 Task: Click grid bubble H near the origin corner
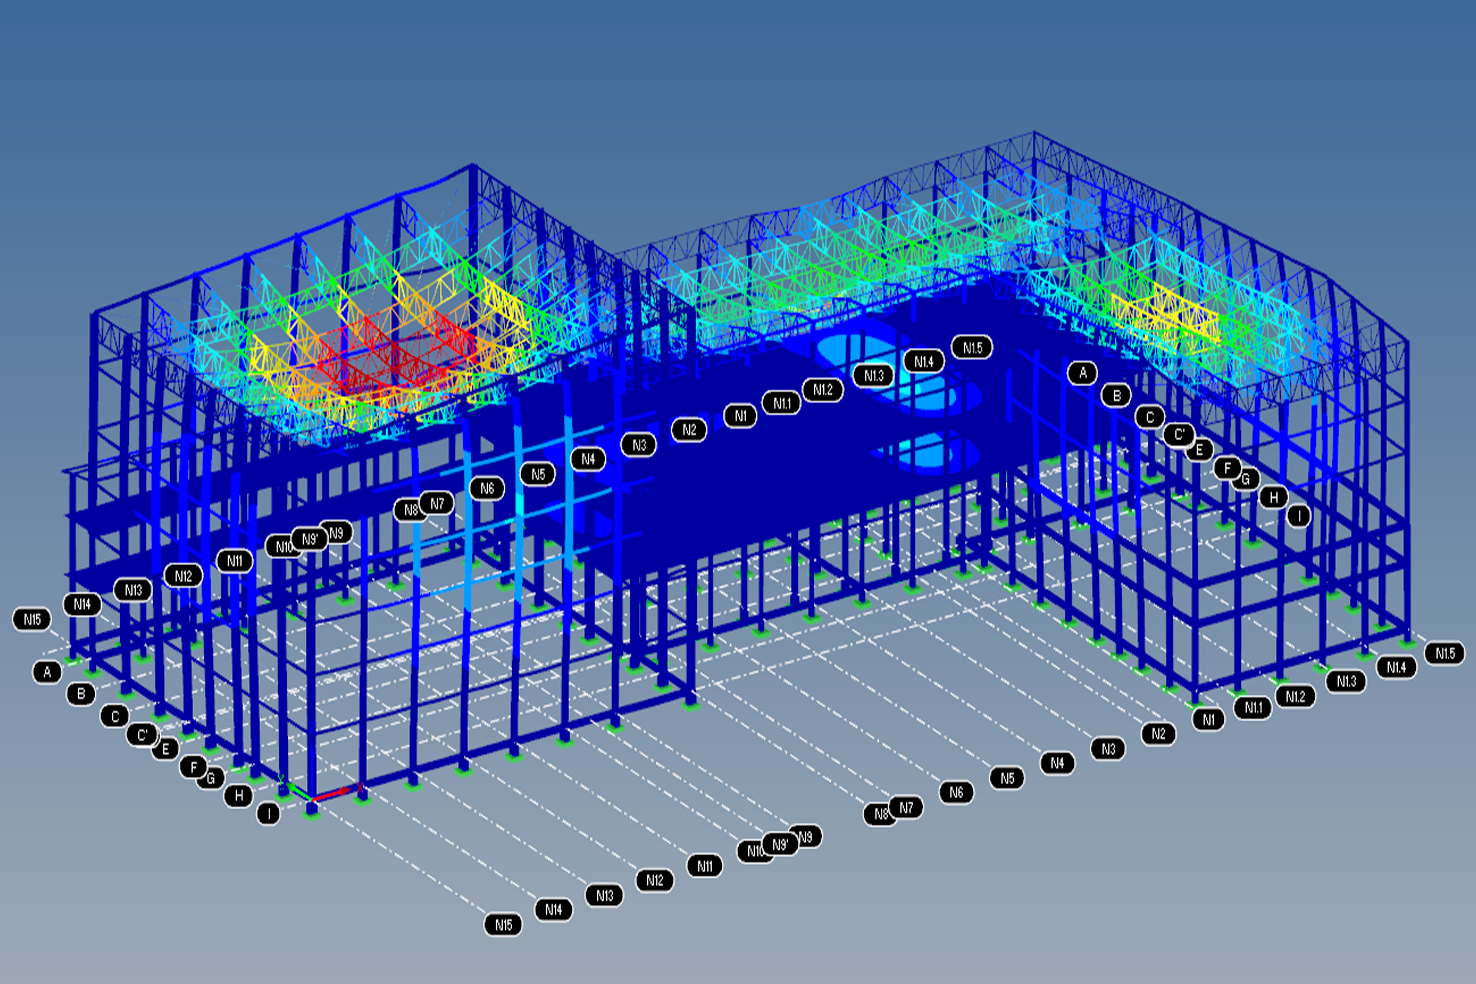238,796
